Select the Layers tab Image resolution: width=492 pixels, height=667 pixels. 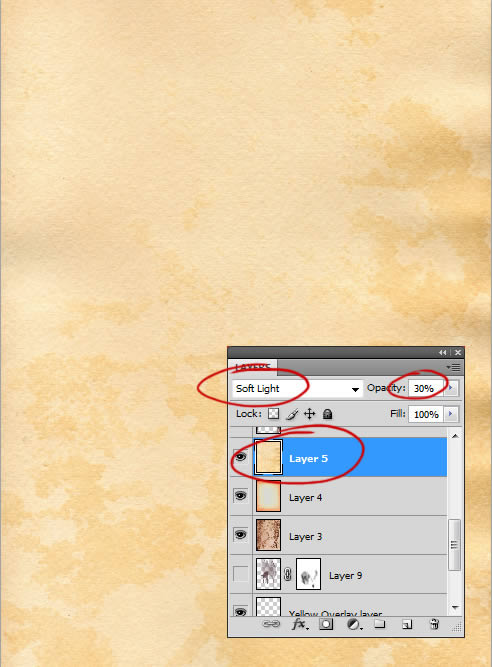(x=253, y=367)
